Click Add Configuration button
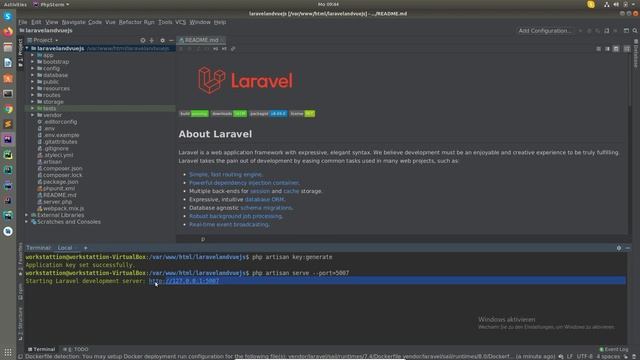The height and width of the screenshot is (360, 640). [544, 31]
